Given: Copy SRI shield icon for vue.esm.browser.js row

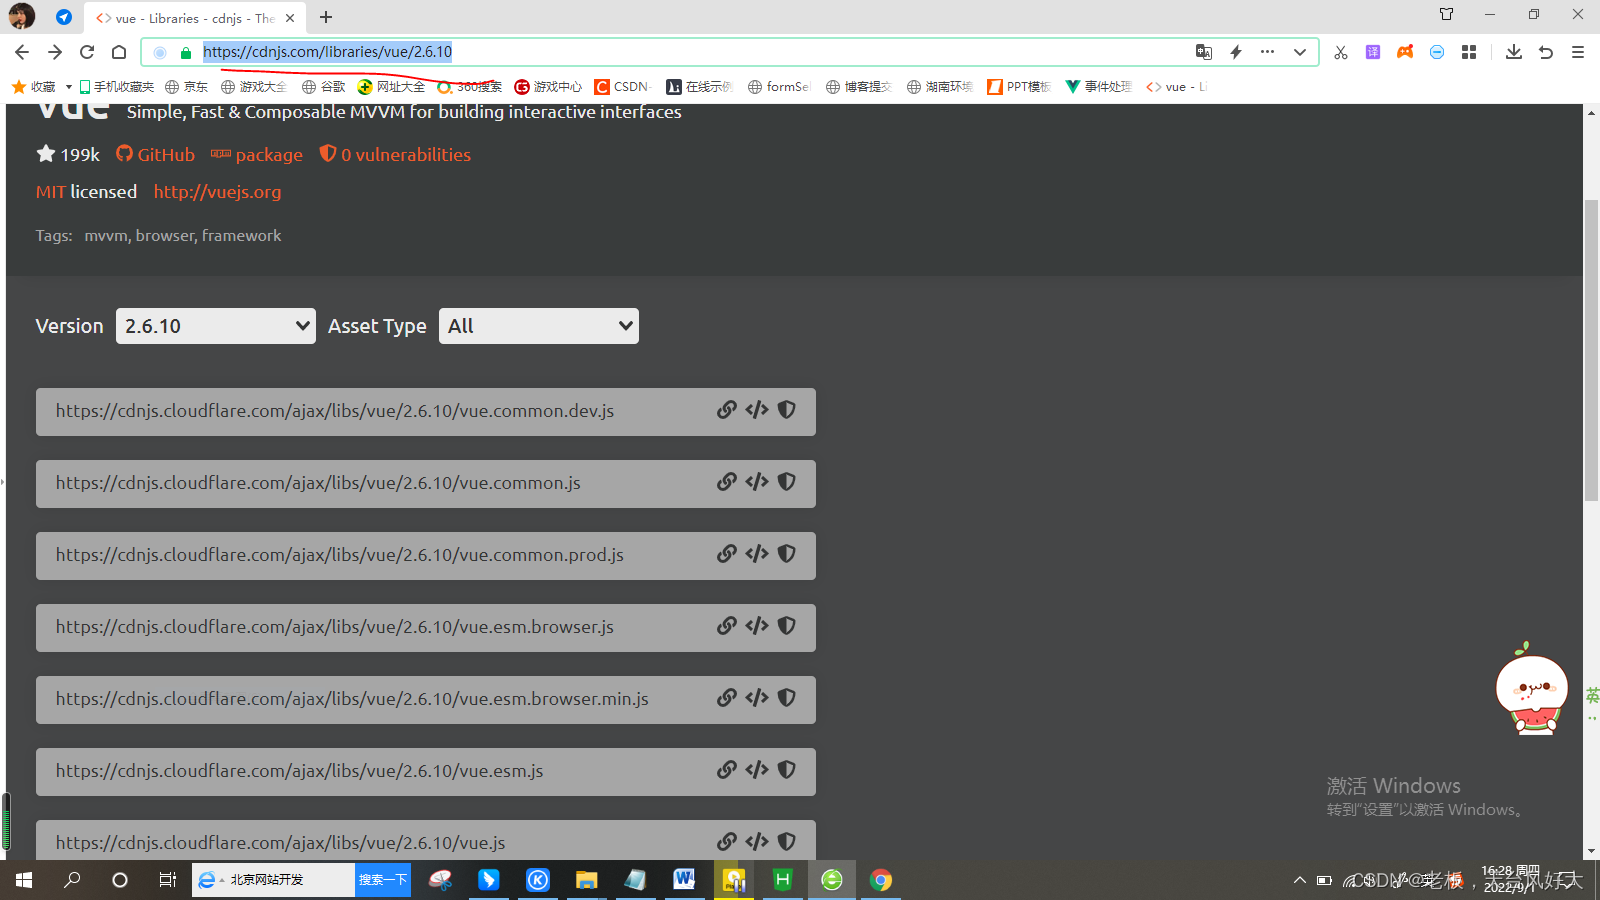Looking at the screenshot, I should tap(787, 626).
